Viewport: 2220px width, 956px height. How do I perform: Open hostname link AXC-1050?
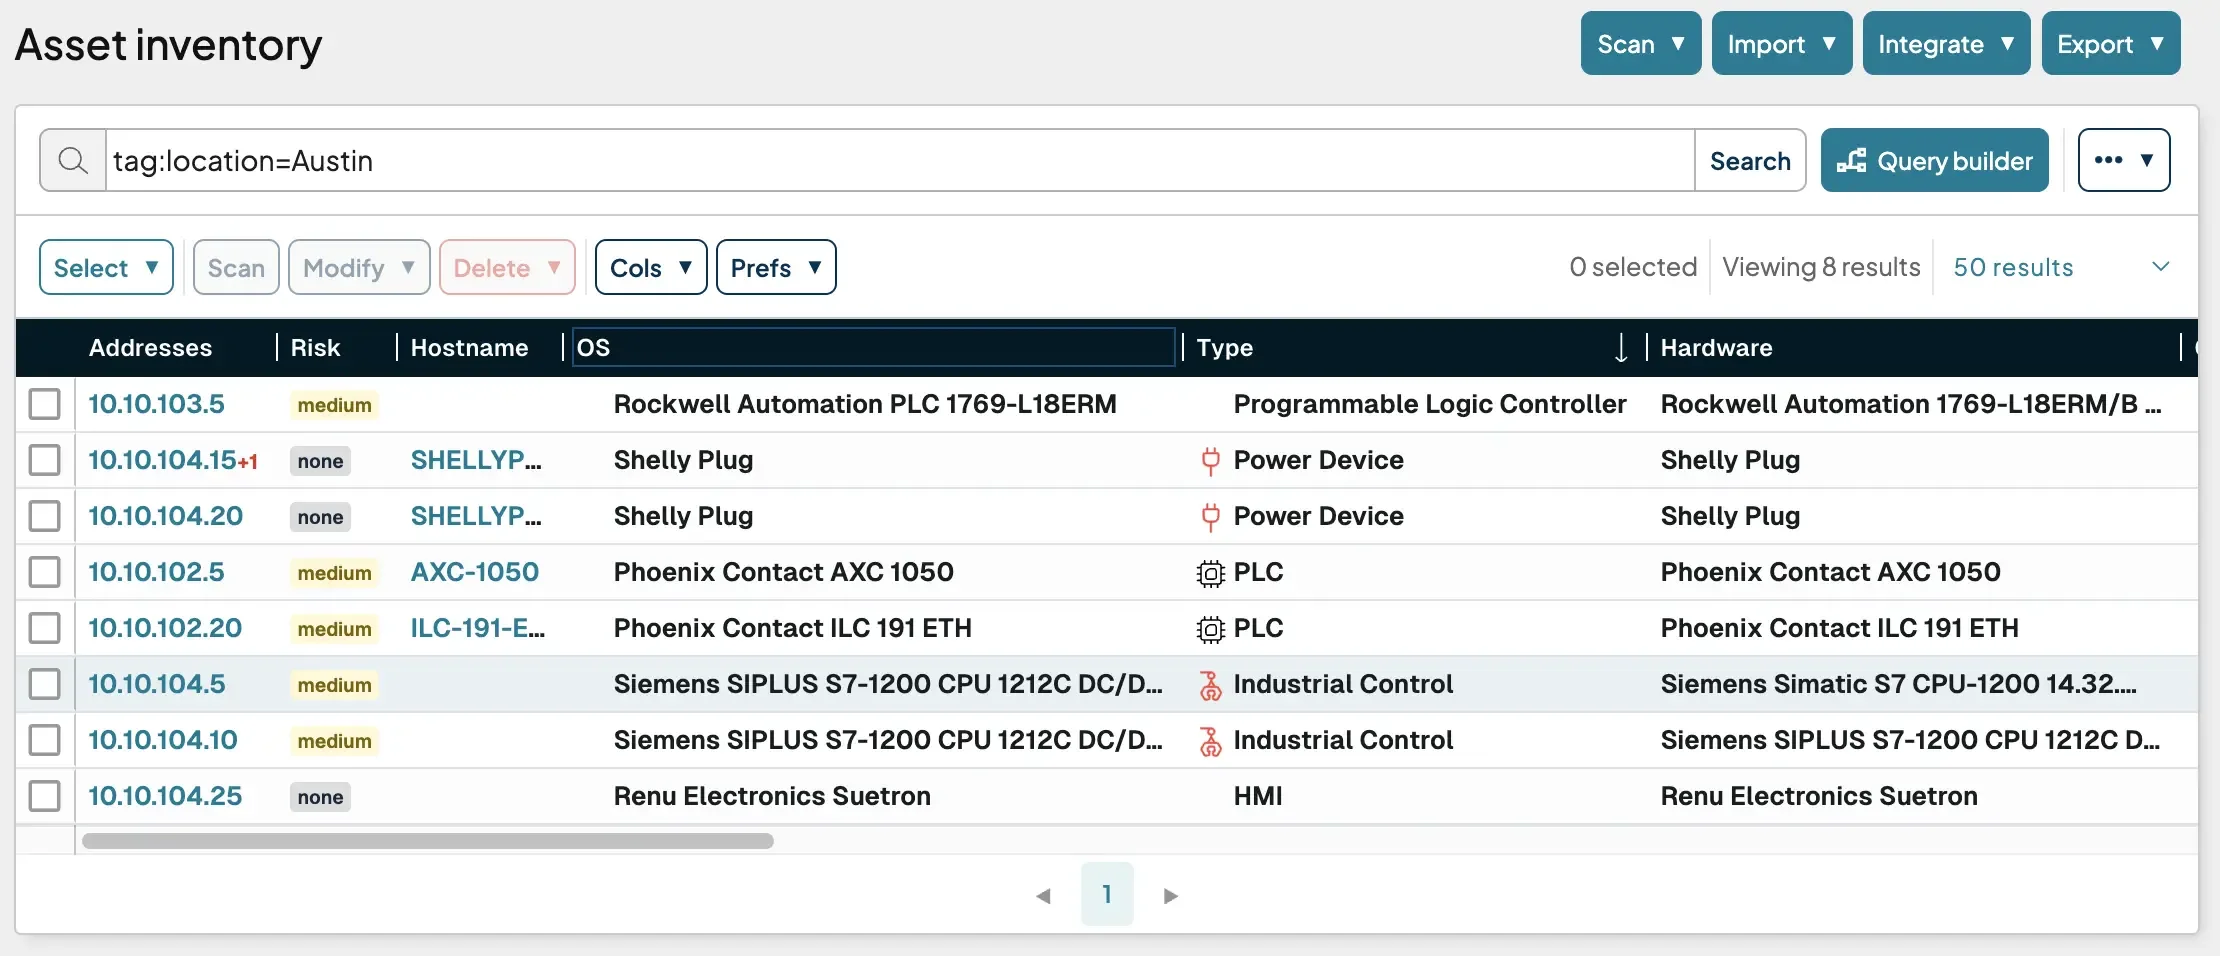(475, 572)
